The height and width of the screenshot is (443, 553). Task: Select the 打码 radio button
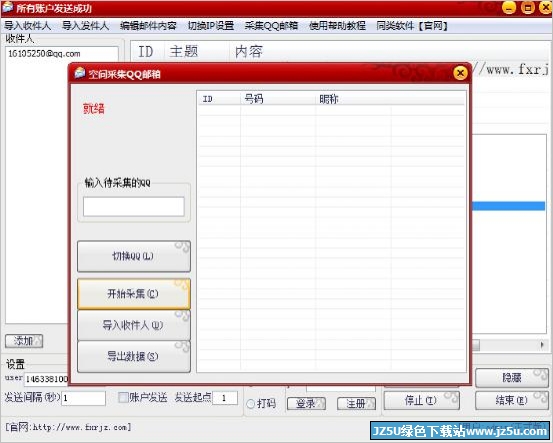click(250, 403)
